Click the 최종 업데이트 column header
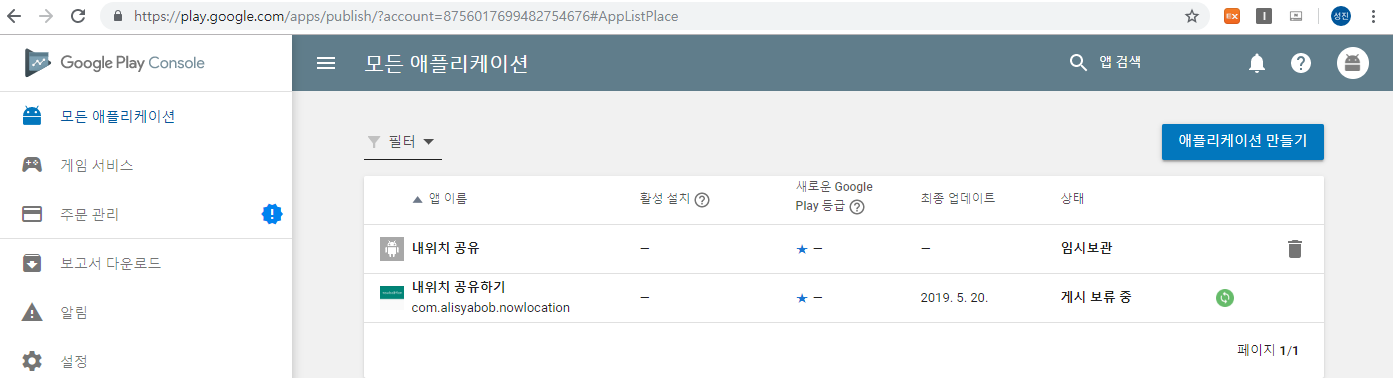The width and height of the screenshot is (1393, 378). click(957, 199)
